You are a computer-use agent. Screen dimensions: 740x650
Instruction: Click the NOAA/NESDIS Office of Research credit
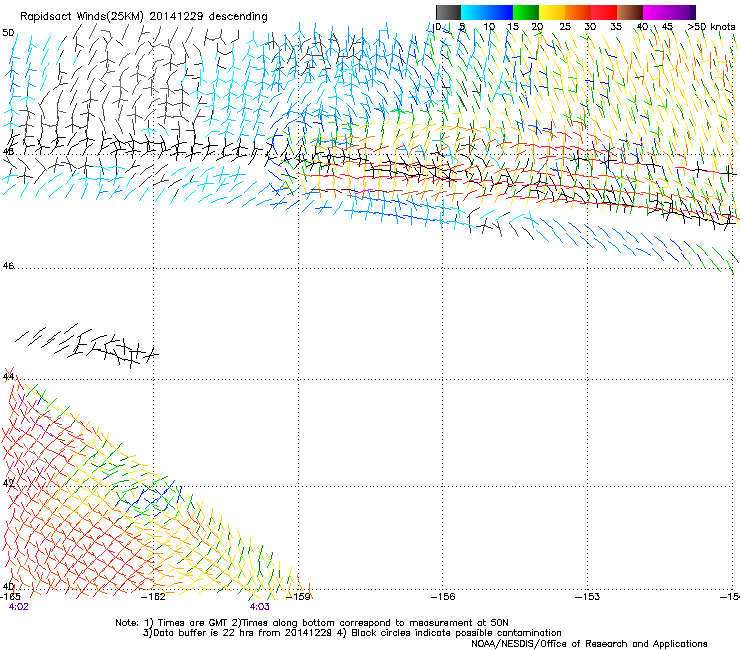(x=589, y=644)
